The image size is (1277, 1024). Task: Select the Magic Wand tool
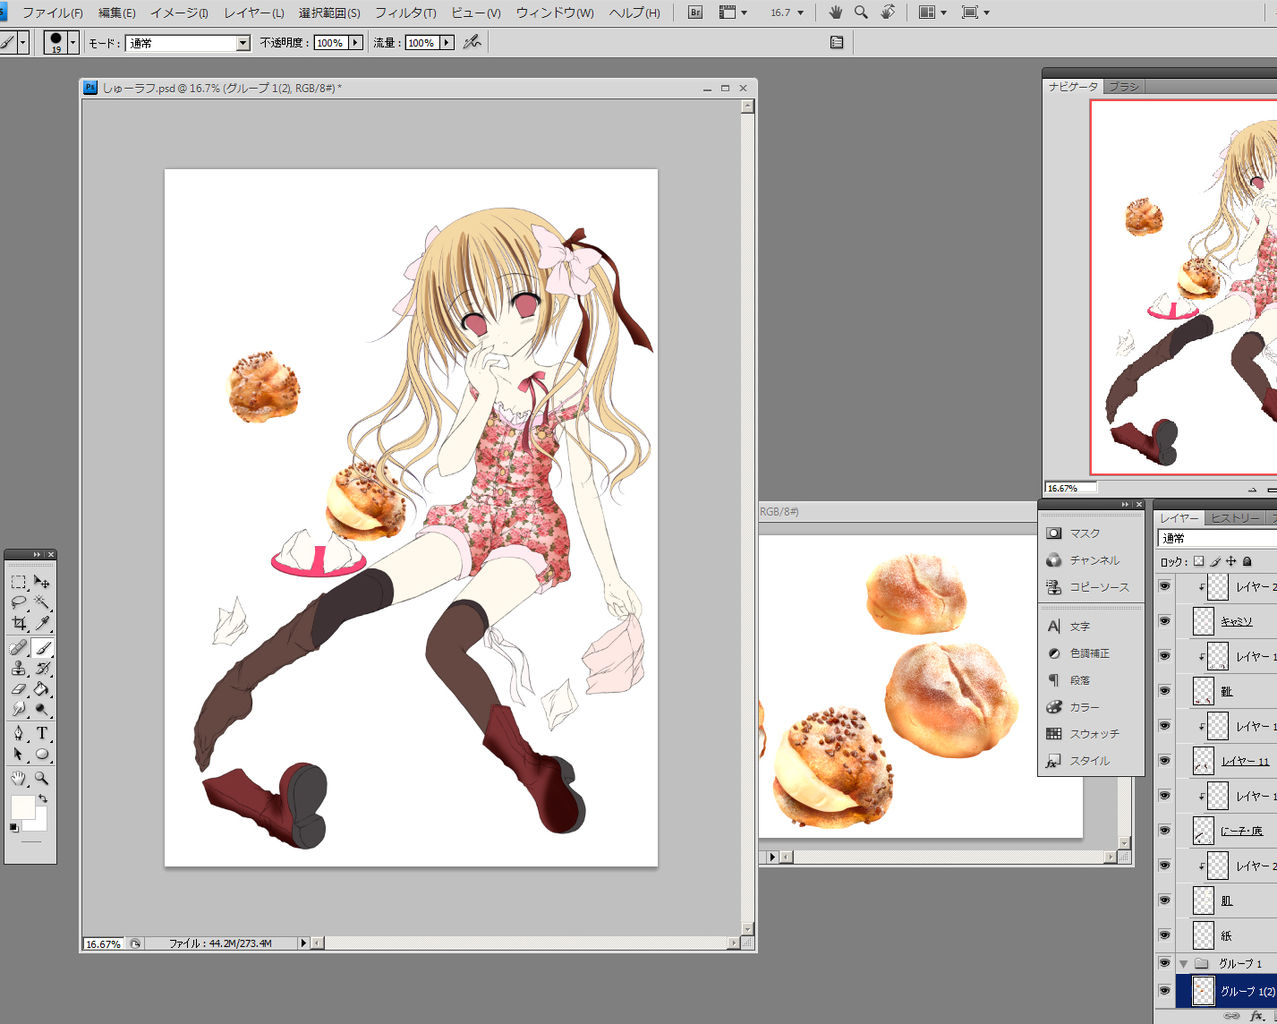tap(42, 602)
